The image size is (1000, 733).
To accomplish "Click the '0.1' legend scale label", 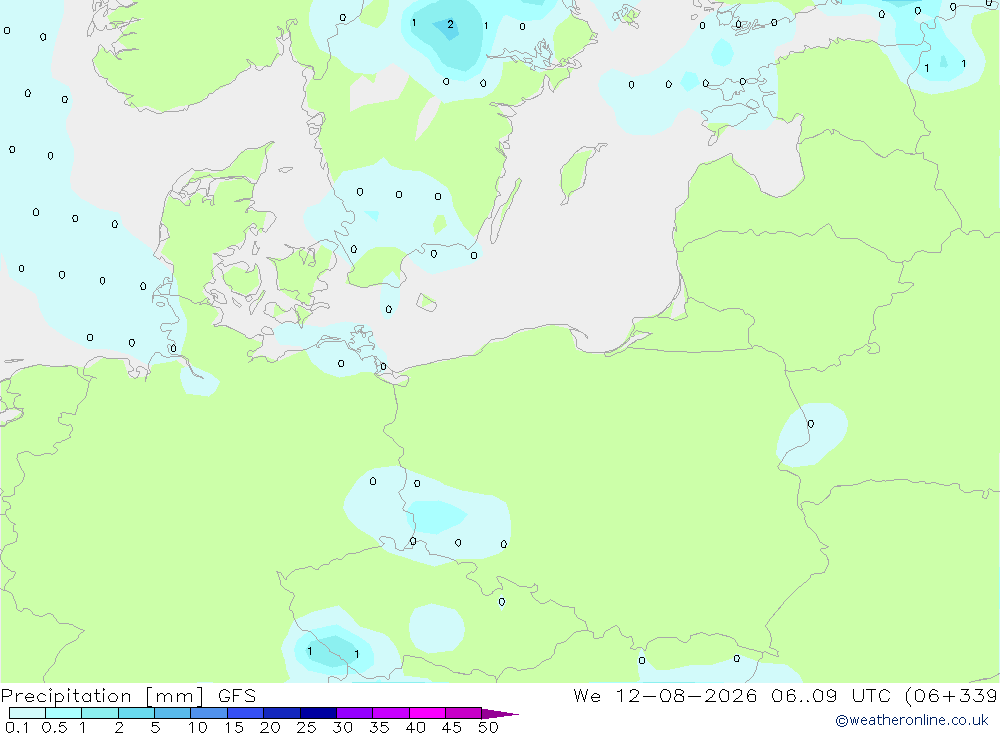I will tap(17, 727).
